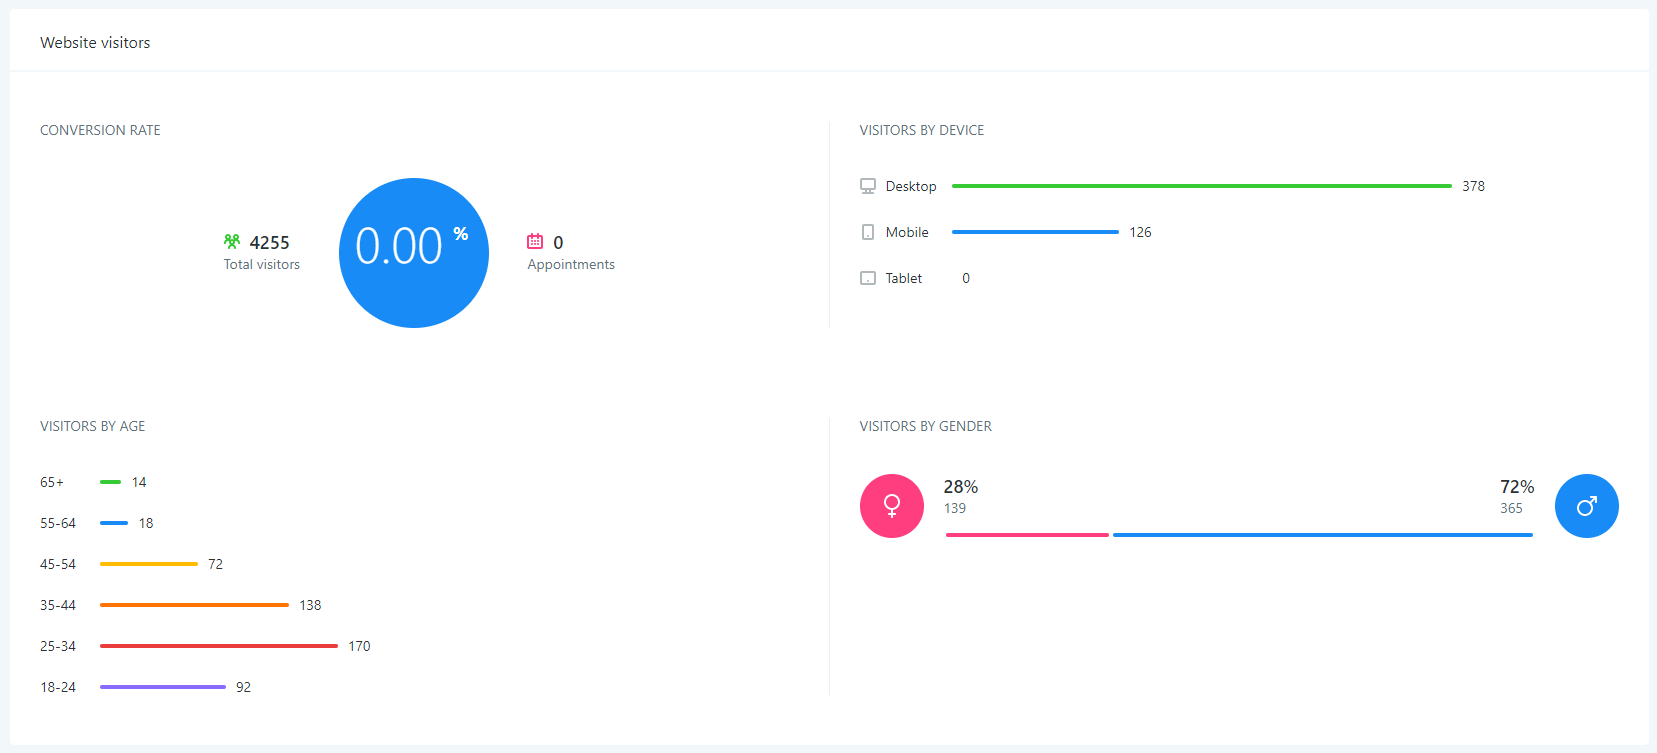Viewport: 1657px width, 753px height.
Task: Click the orange 35-44 age bar
Action: pos(194,605)
